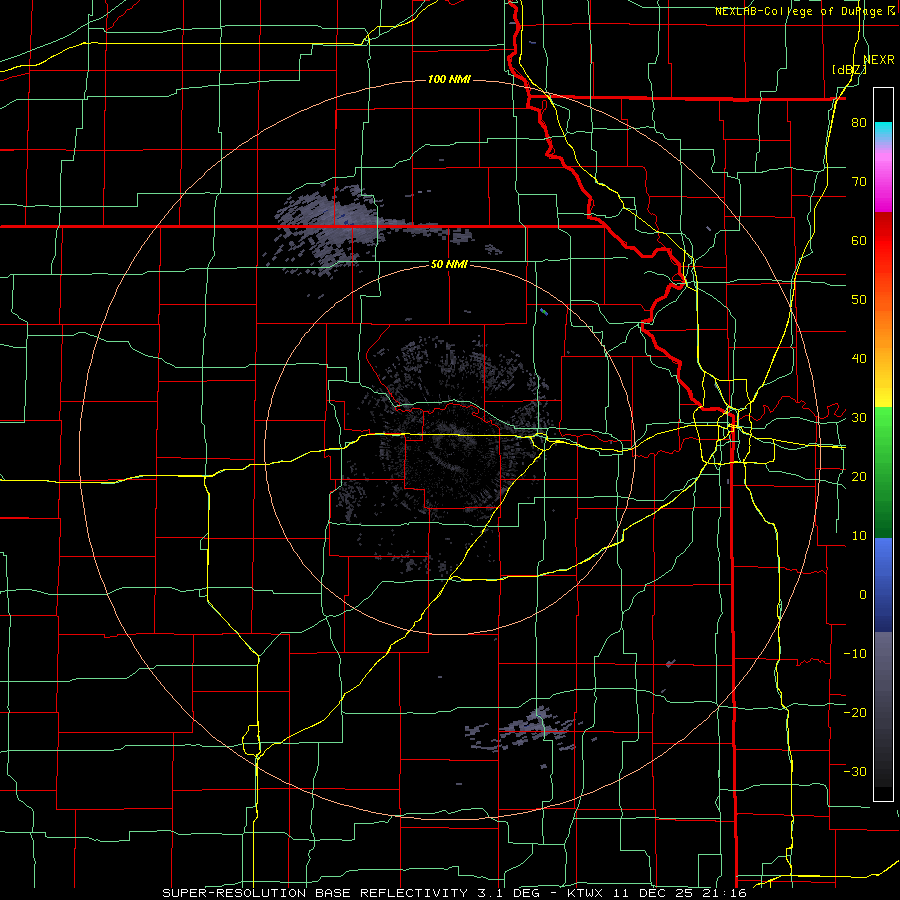This screenshot has height=900, width=900.
Task: Click the -10 dBZ scale value
Action: click(855, 653)
